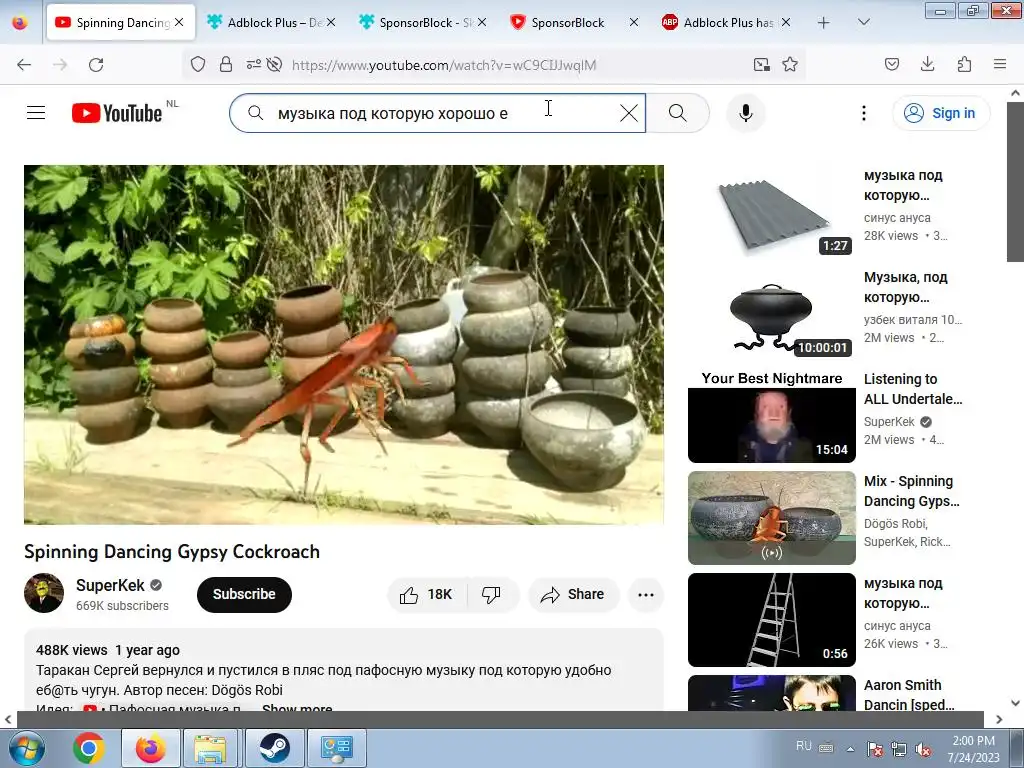This screenshot has width=1024, height=768.
Task: Subscribe to SuperKek channel
Action: [244, 594]
